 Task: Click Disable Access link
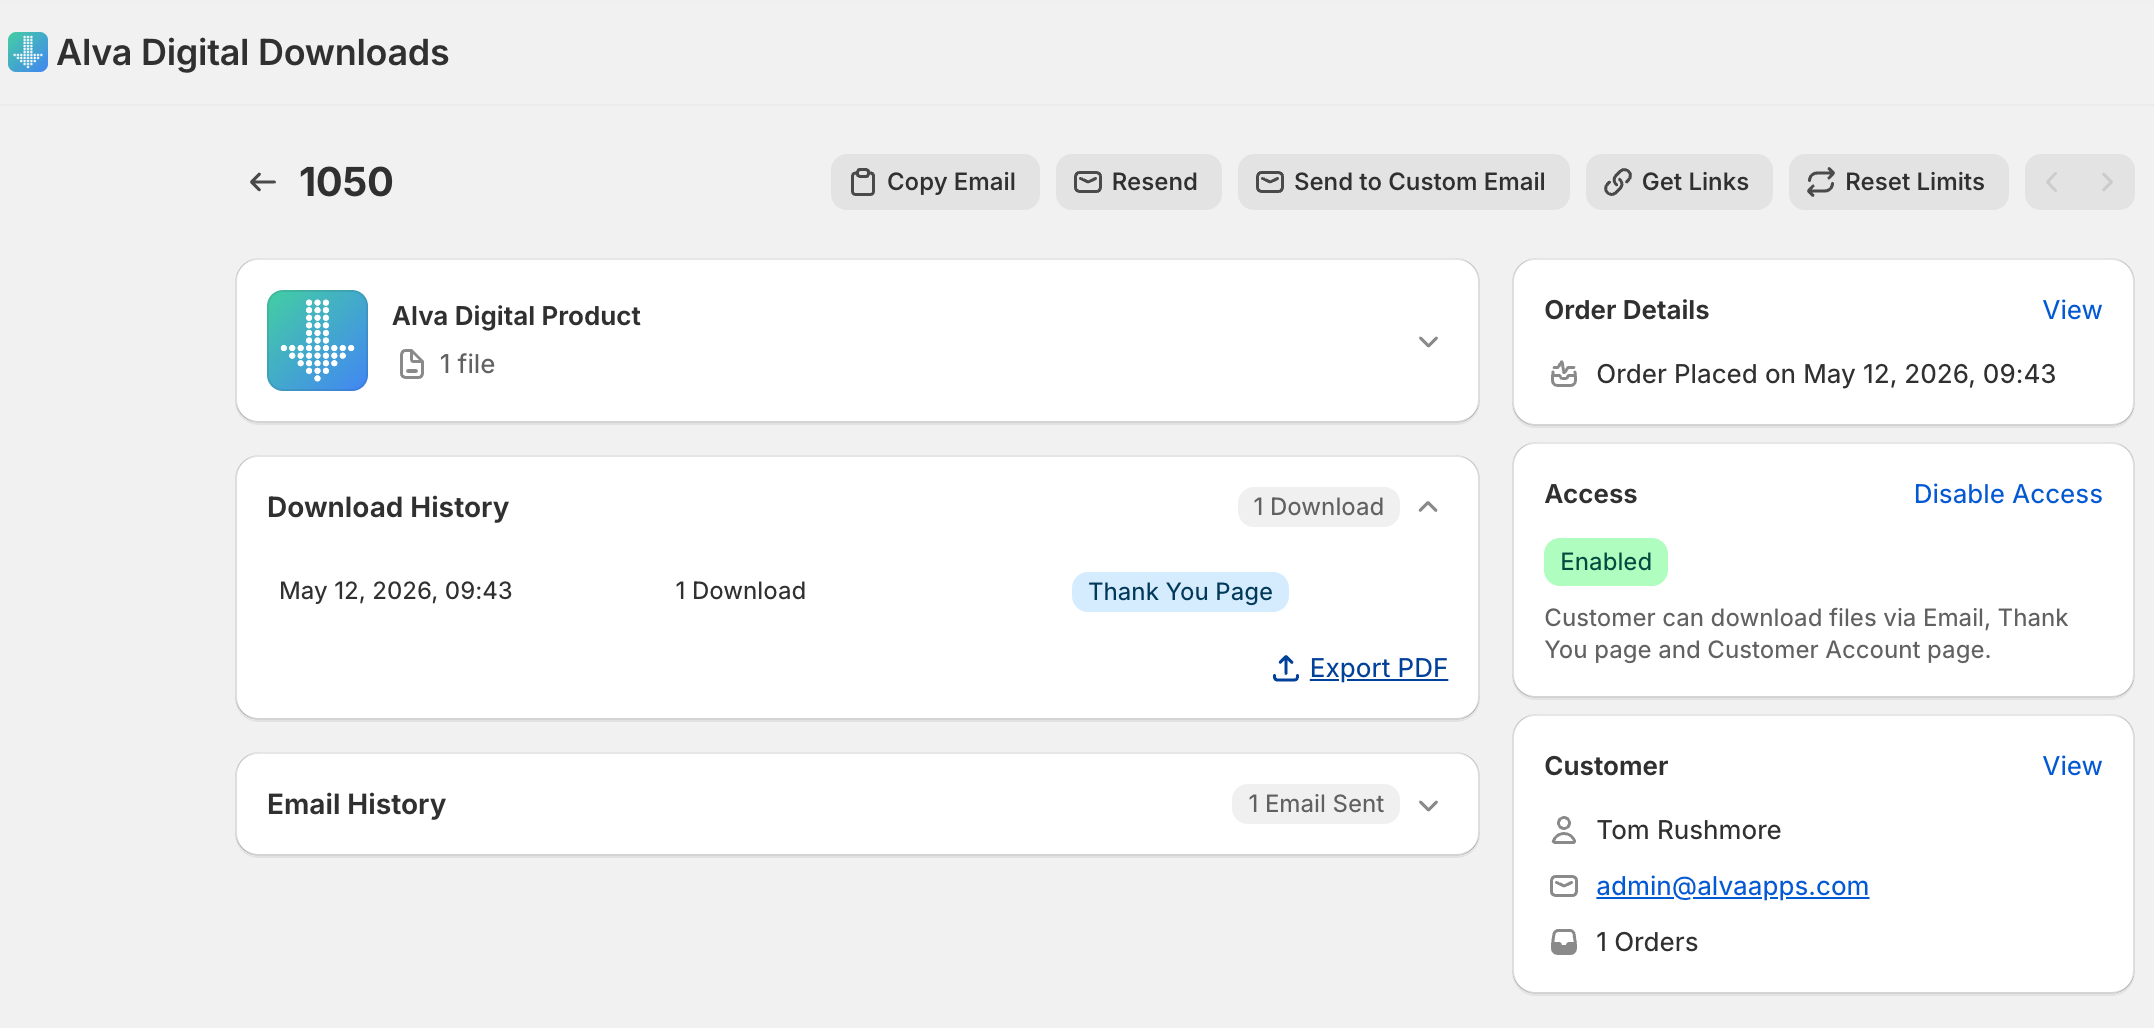click(2008, 494)
